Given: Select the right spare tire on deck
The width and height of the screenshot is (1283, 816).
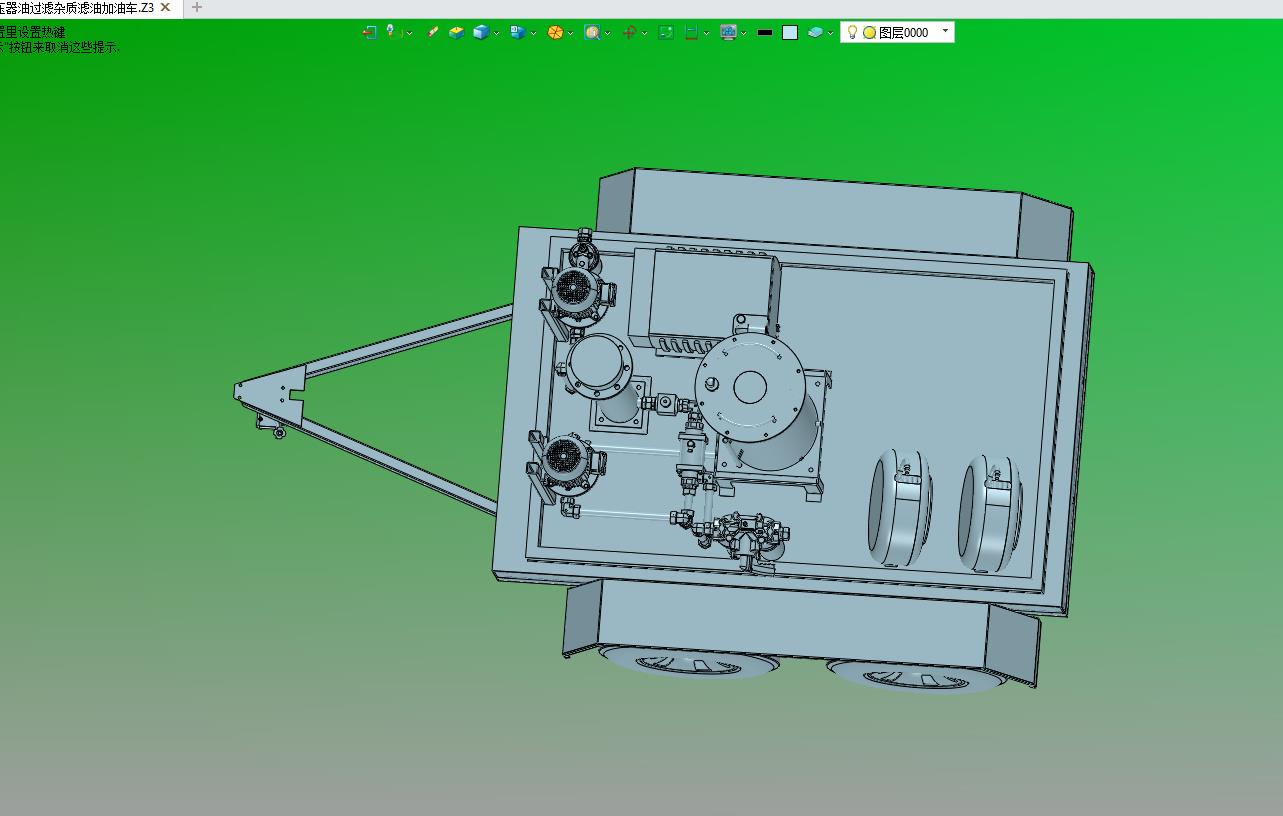Looking at the screenshot, I should [990, 513].
